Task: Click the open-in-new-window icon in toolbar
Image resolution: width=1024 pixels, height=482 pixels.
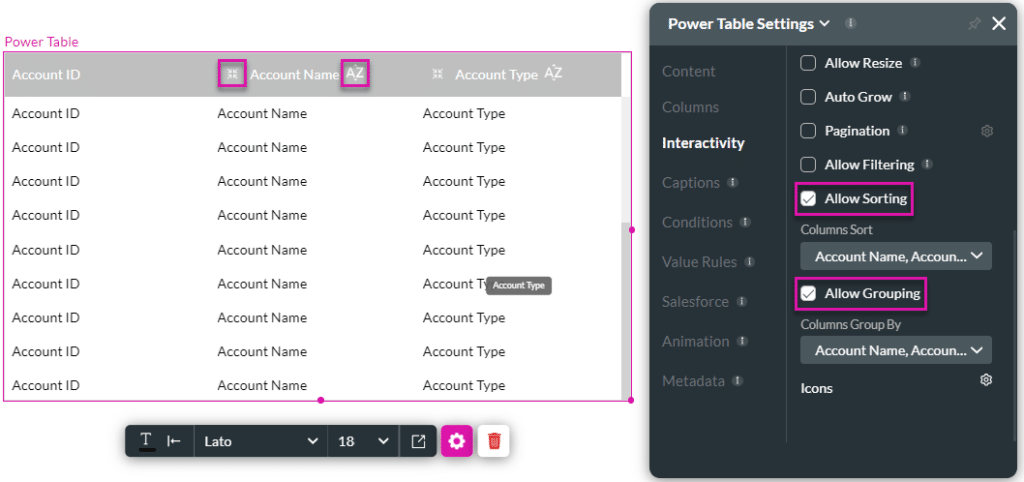Action: 418,441
